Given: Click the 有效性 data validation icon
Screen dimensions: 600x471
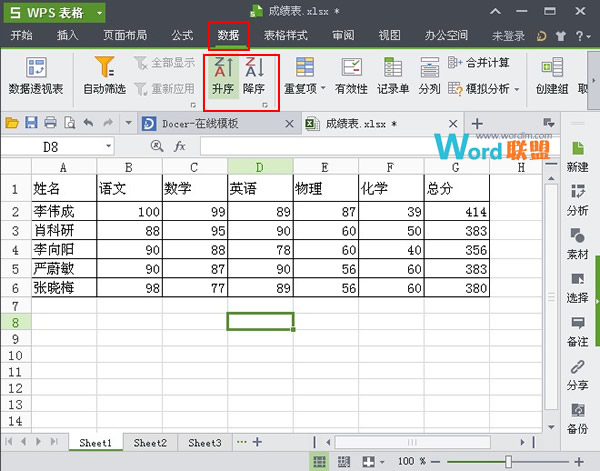Looking at the screenshot, I should (x=352, y=76).
